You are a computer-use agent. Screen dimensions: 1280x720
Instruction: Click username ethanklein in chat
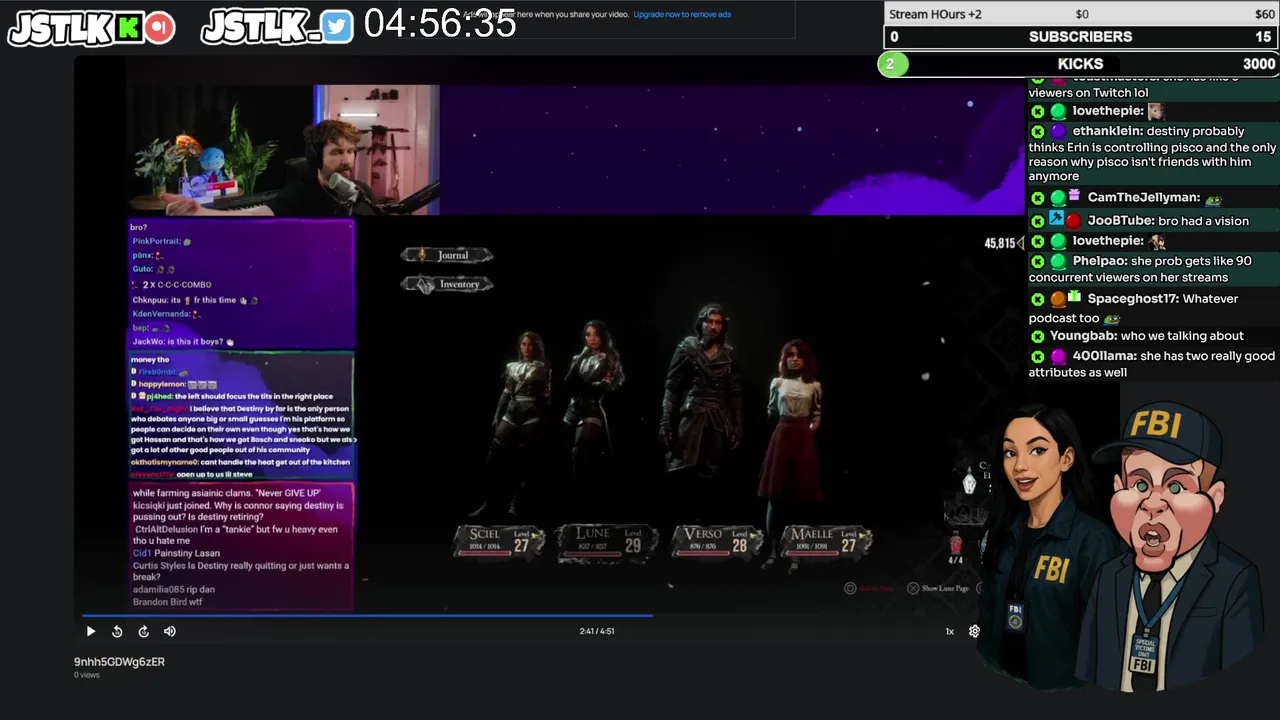pos(1107,131)
